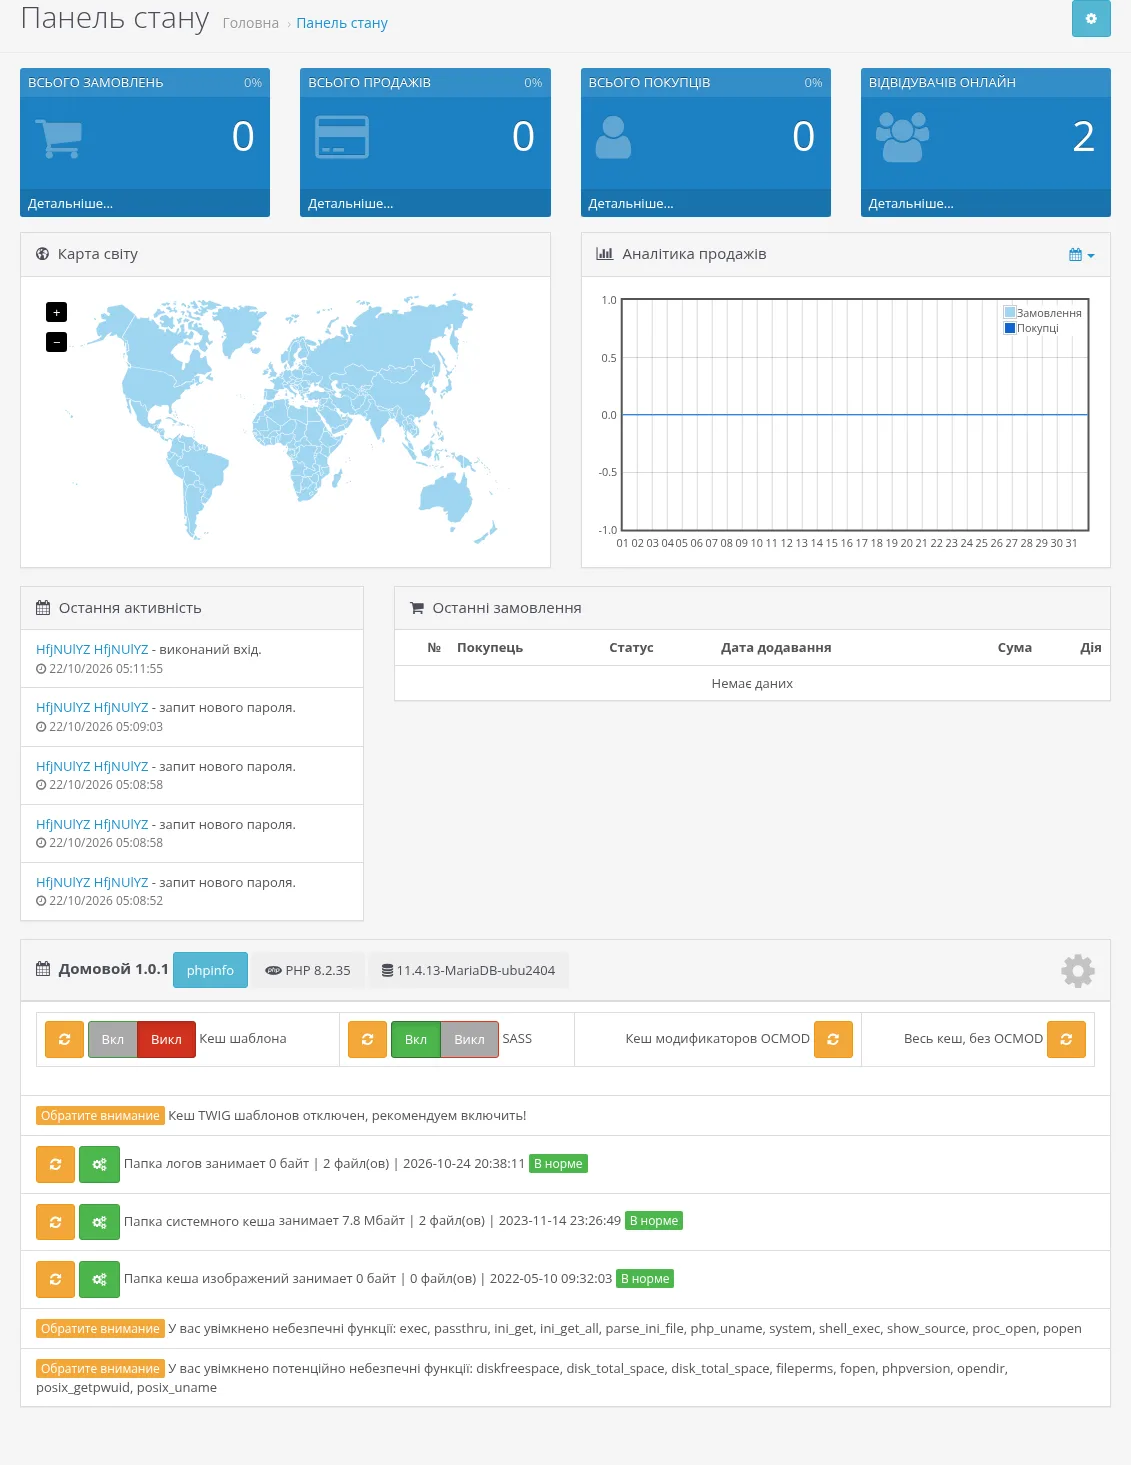Click the Замовлення legend color swatch

[1010, 313]
